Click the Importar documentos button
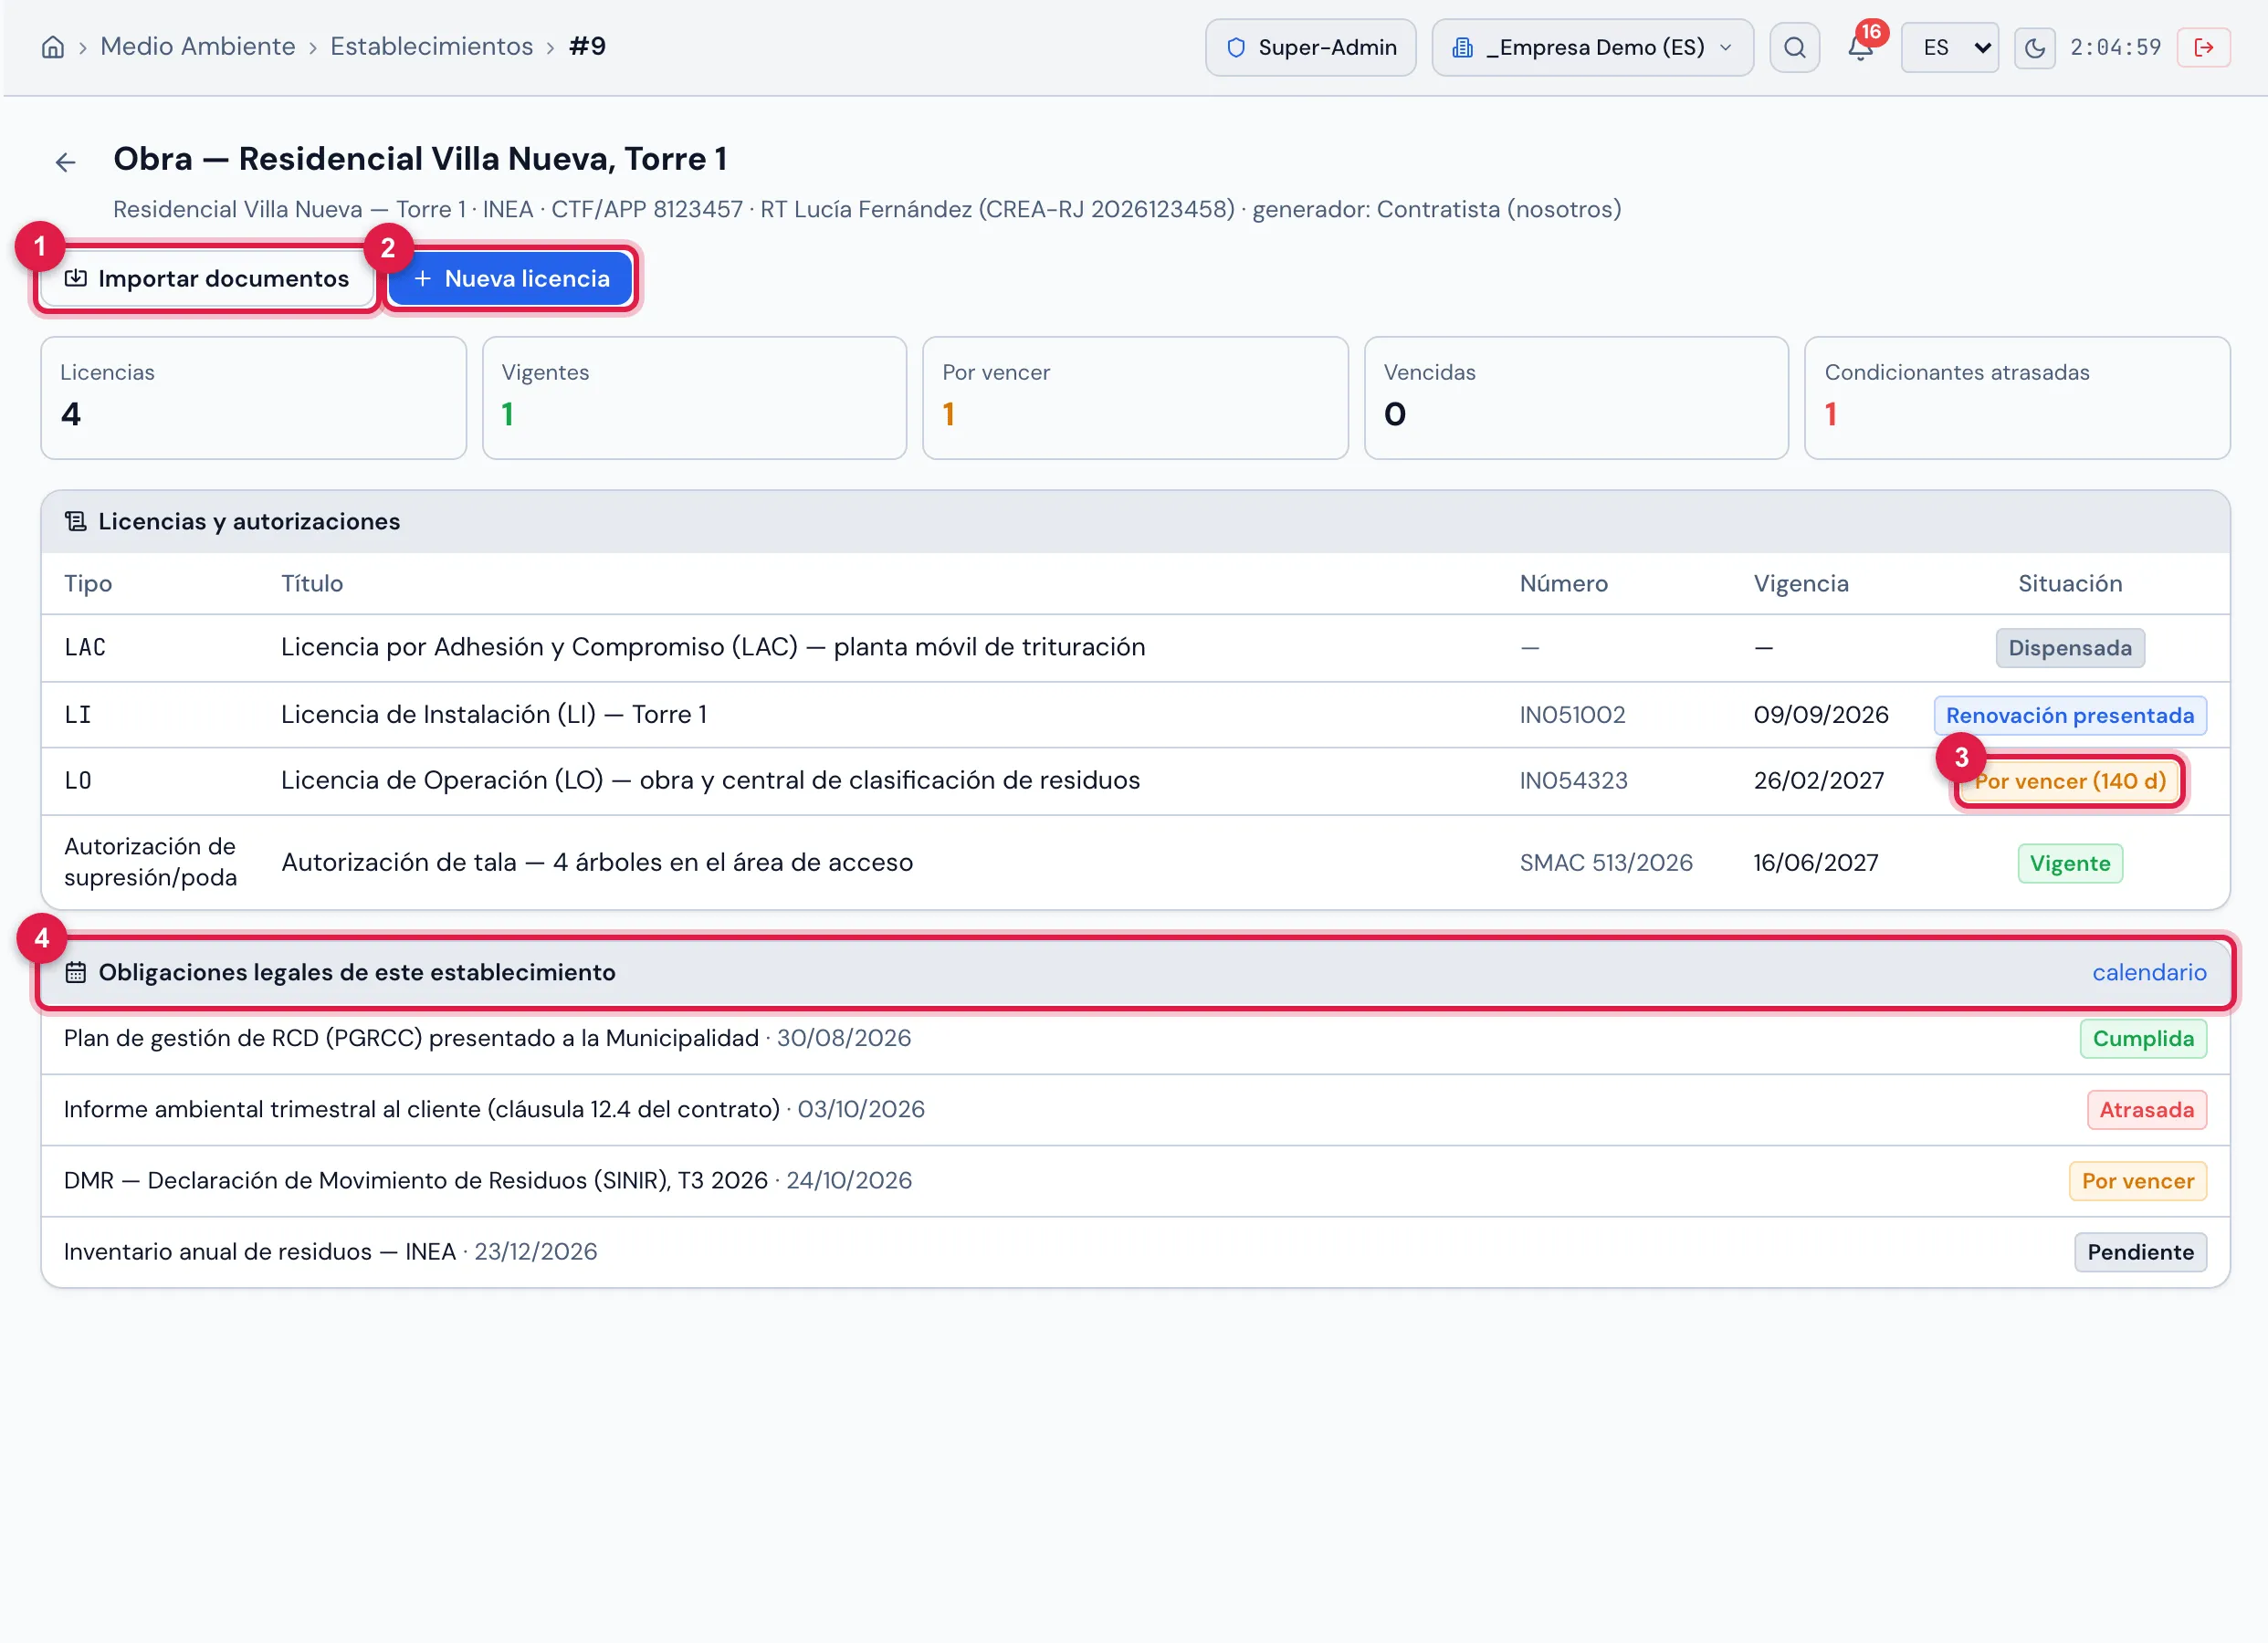Screen dimensions: 2268x1643 click(x=207, y=278)
